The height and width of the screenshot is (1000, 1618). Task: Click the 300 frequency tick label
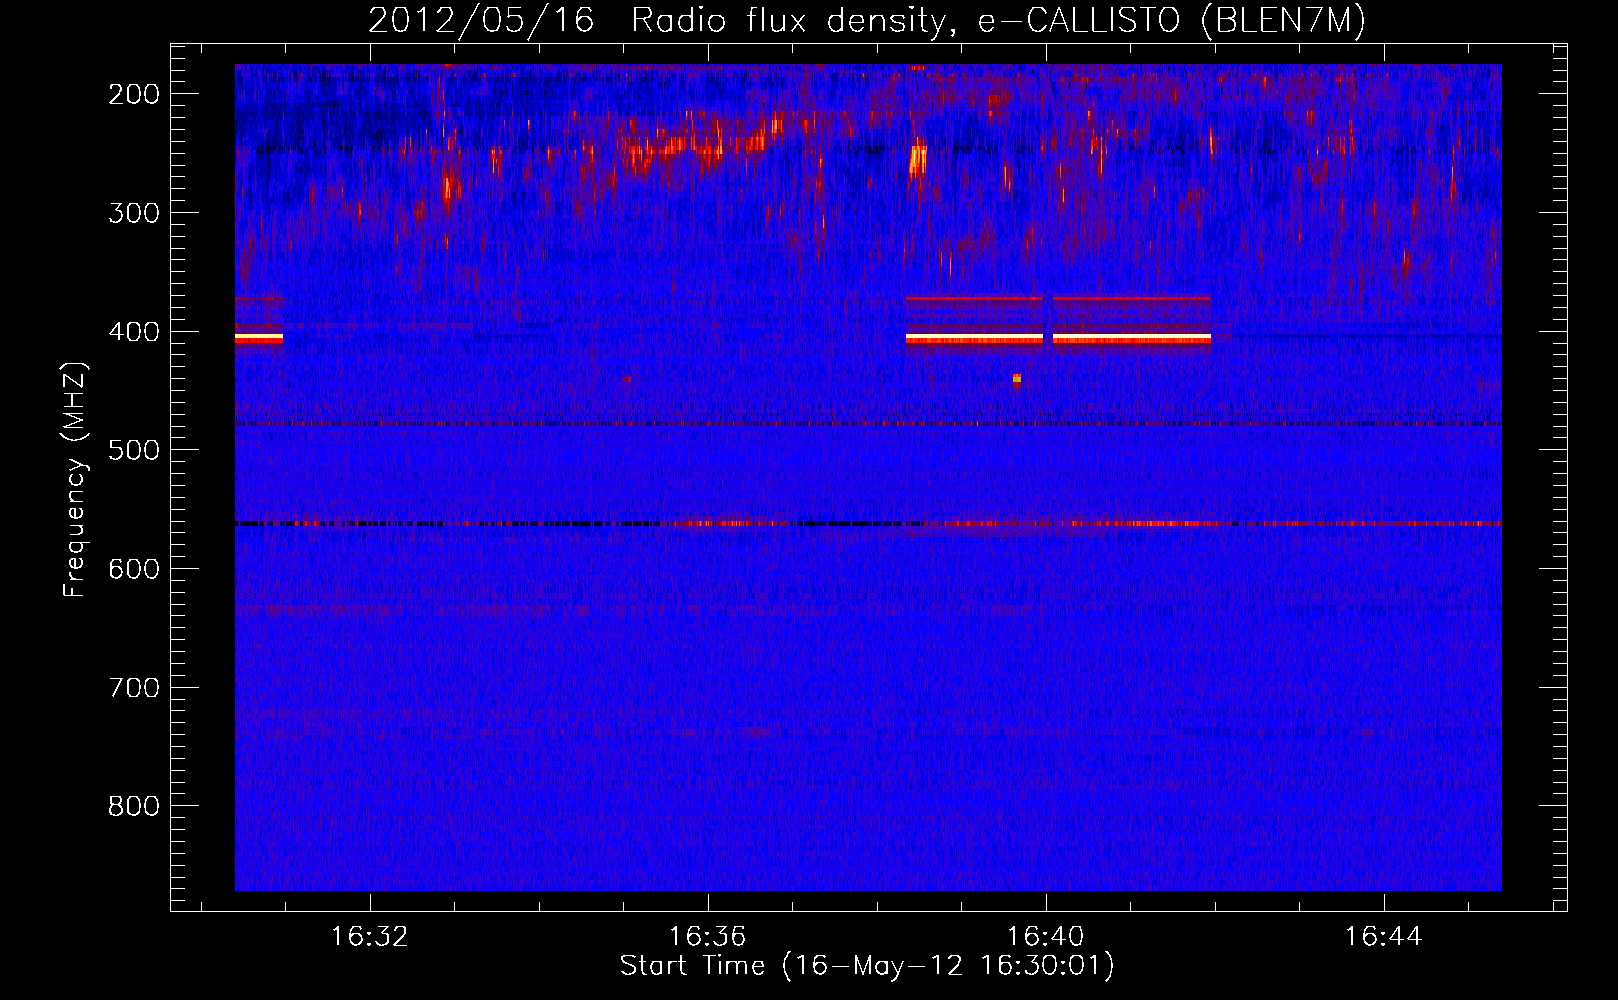pyautogui.click(x=134, y=213)
